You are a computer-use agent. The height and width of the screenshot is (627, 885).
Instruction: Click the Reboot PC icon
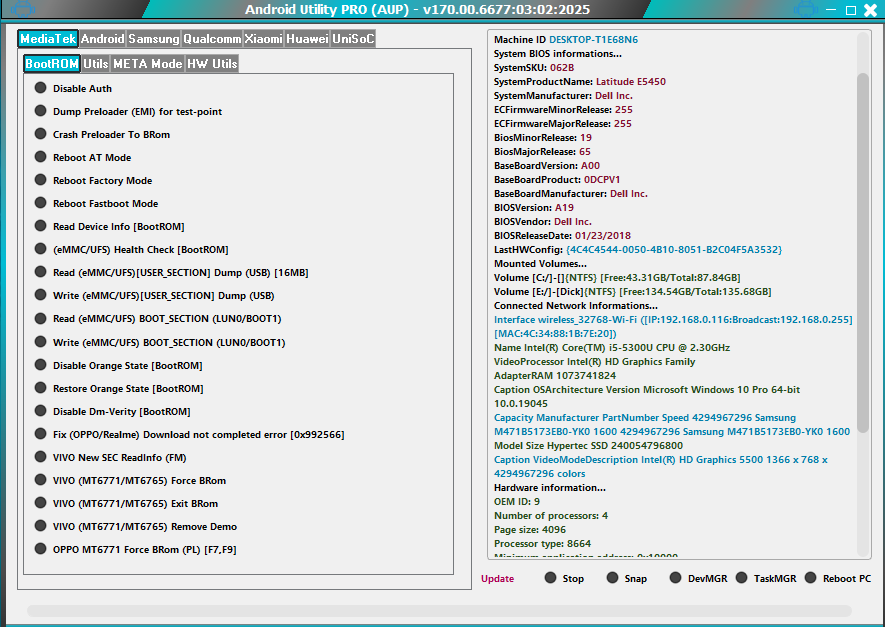coord(808,577)
